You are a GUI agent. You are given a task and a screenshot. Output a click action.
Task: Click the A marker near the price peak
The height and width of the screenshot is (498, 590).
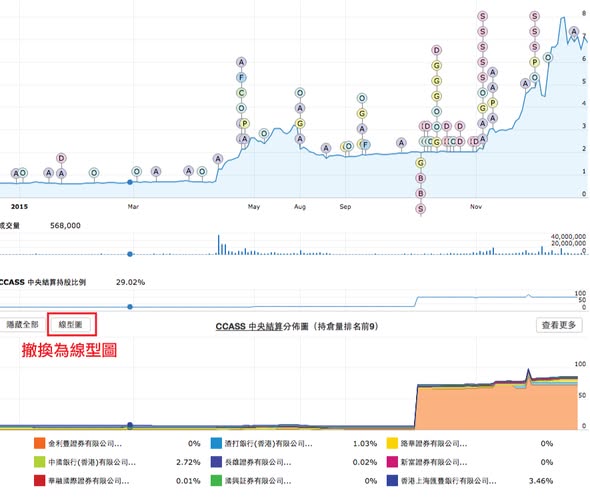574,32
